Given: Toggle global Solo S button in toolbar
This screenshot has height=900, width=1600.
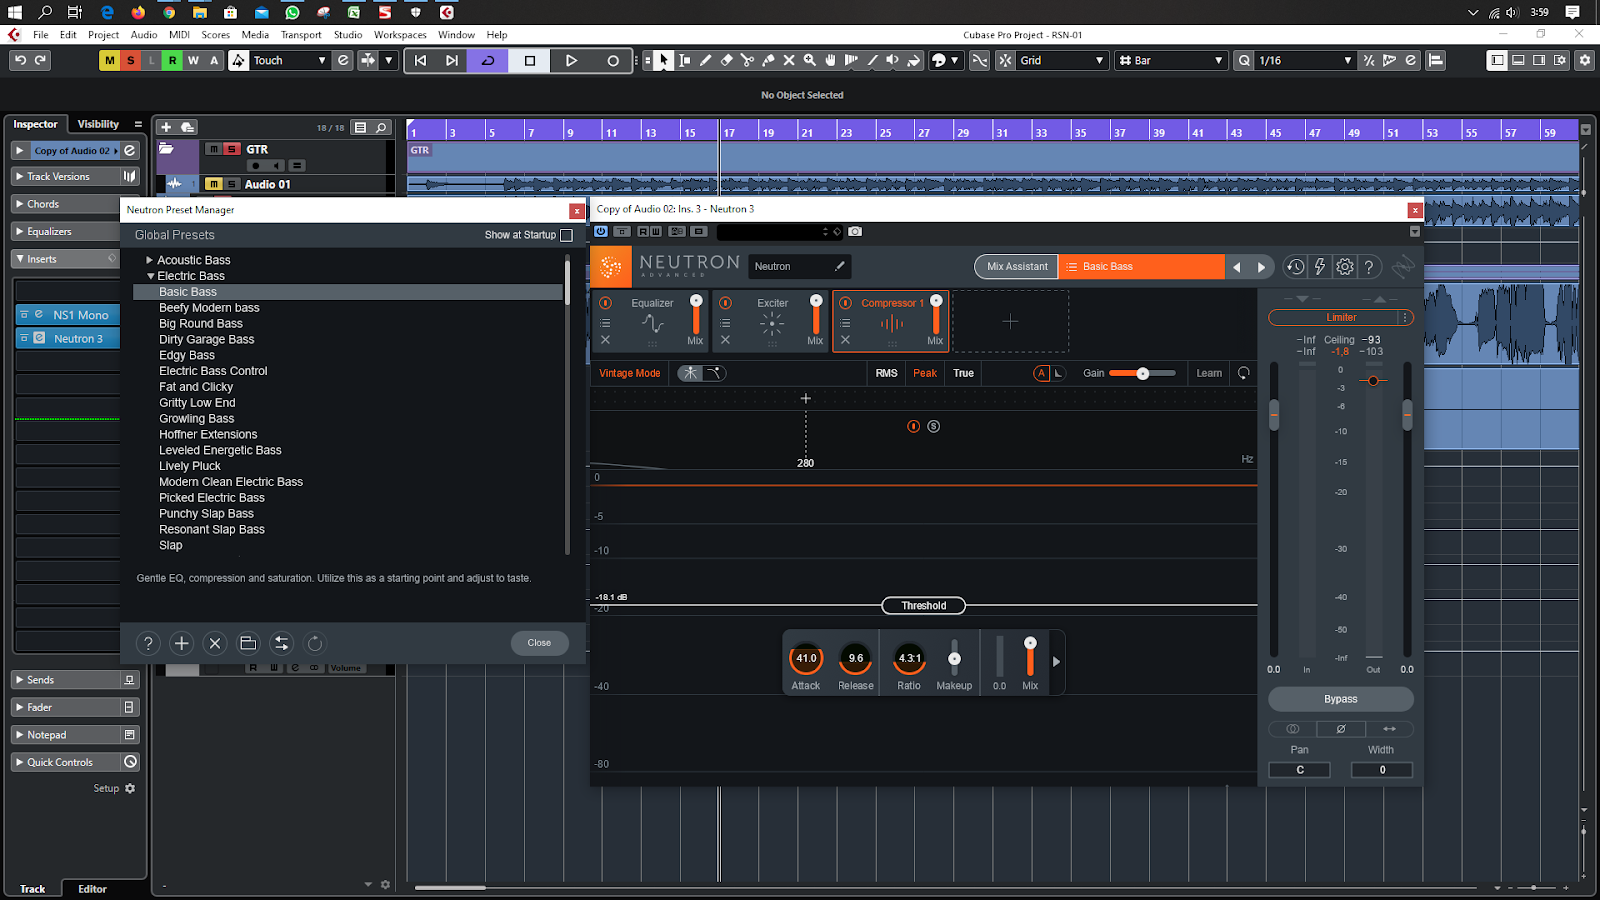Looking at the screenshot, I should (130, 60).
